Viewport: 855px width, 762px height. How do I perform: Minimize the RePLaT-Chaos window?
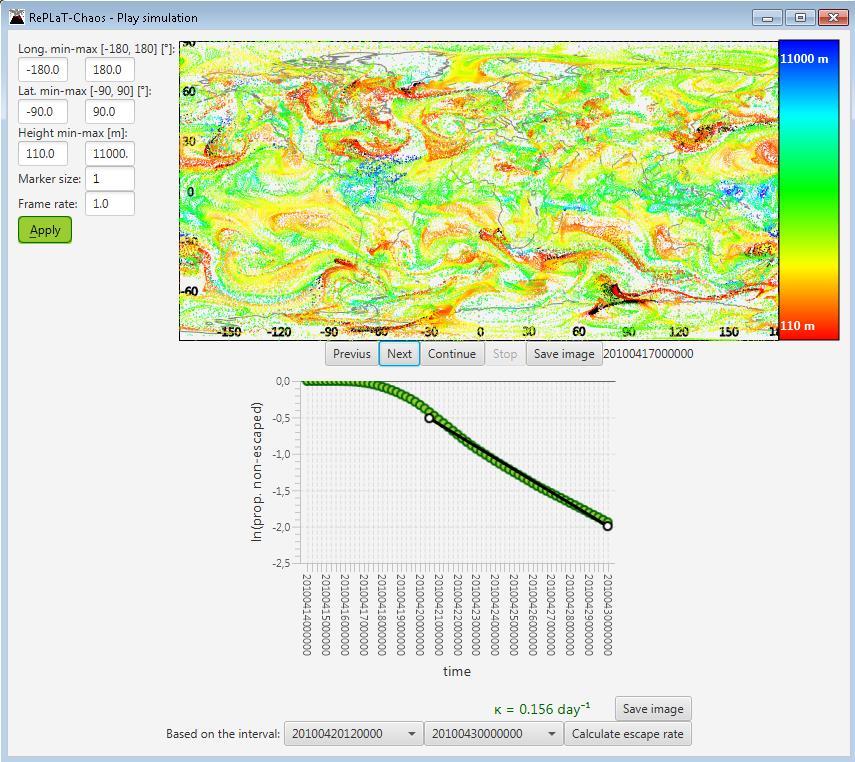(x=767, y=18)
